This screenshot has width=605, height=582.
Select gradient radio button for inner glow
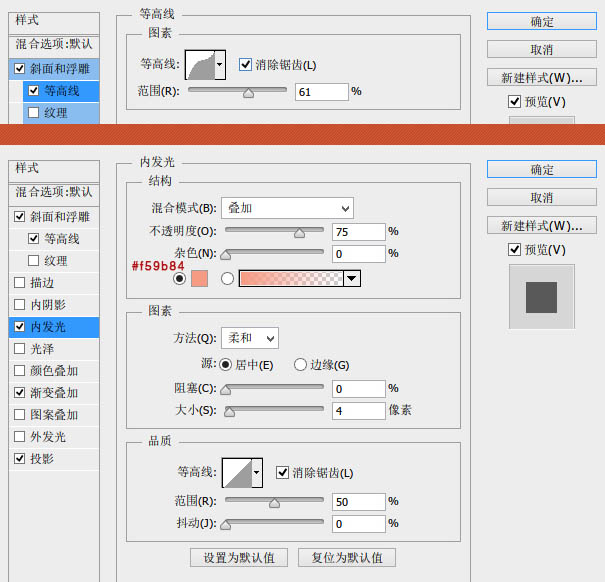tap(227, 278)
